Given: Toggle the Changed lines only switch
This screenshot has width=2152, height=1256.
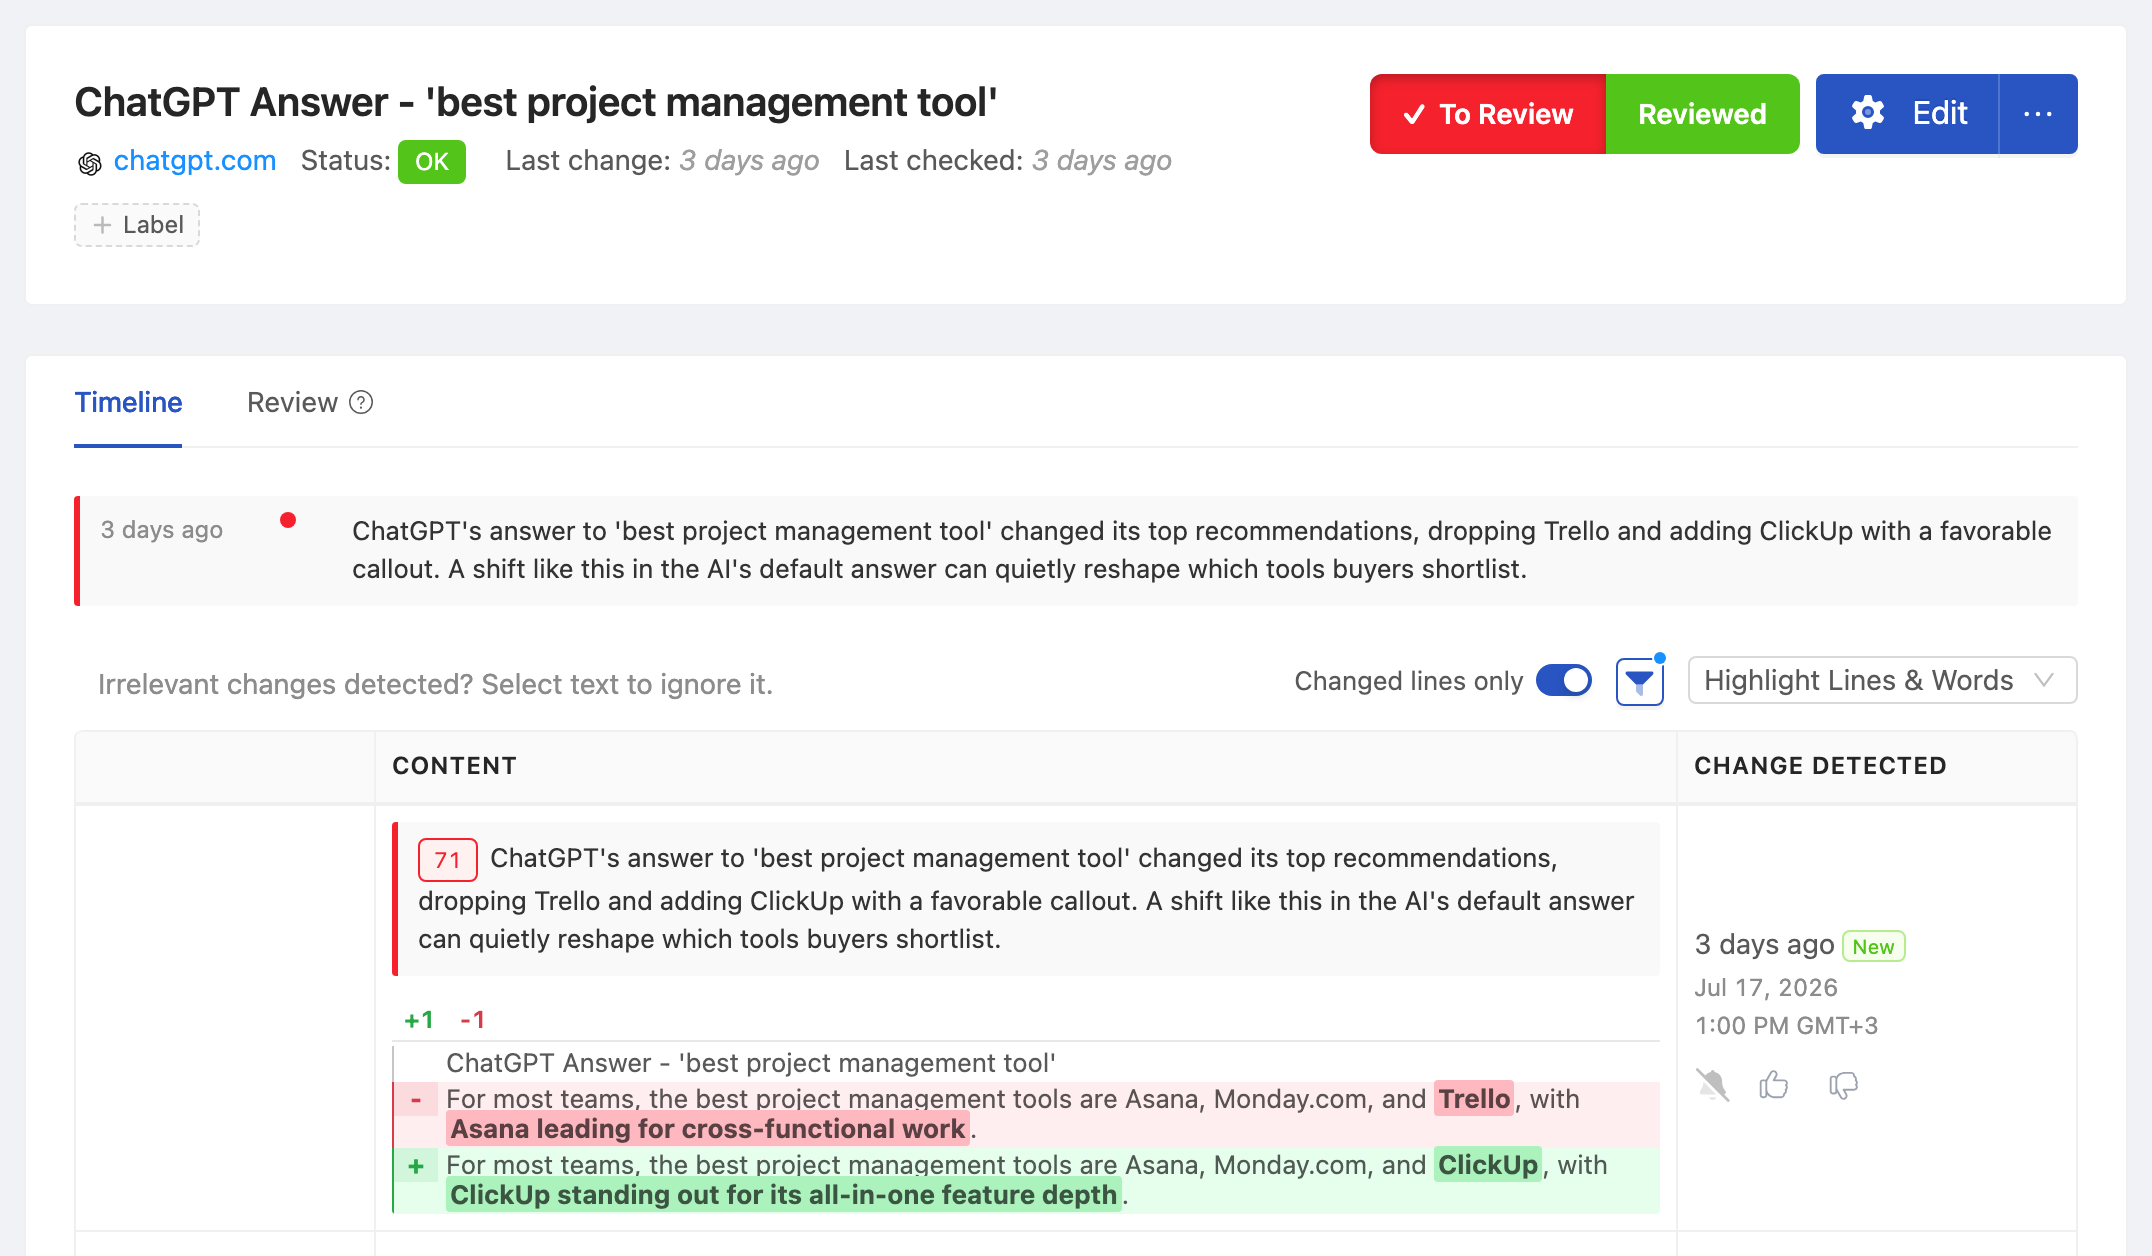Looking at the screenshot, I should tap(1564, 681).
